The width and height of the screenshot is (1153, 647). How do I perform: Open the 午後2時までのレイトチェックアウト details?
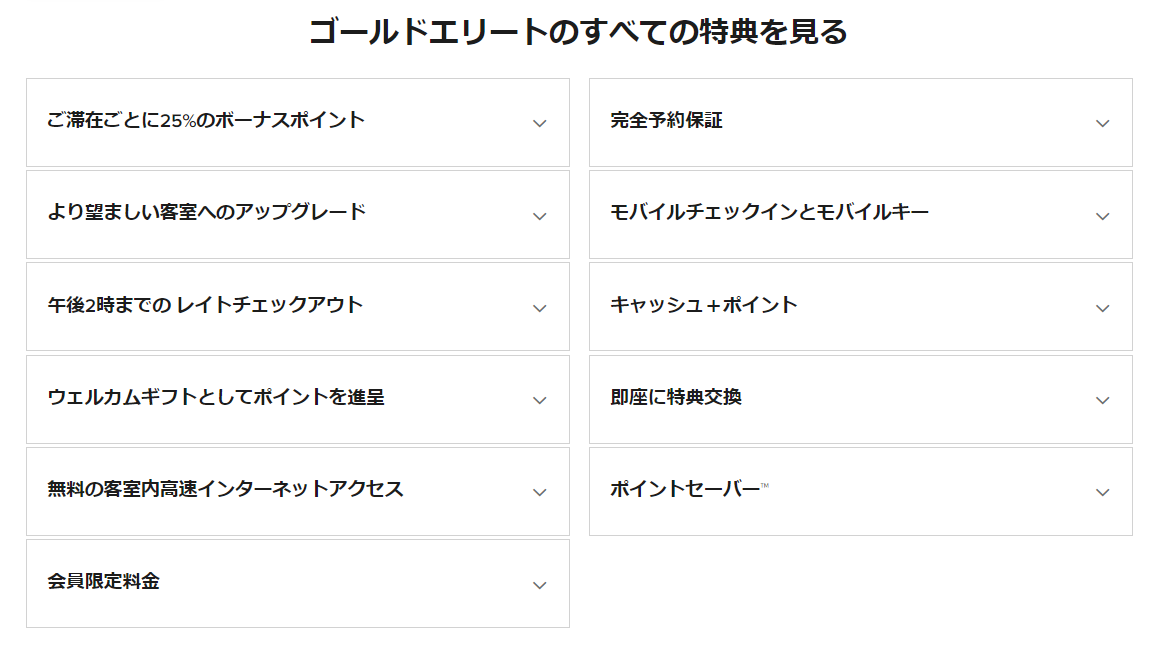tap(539, 307)
